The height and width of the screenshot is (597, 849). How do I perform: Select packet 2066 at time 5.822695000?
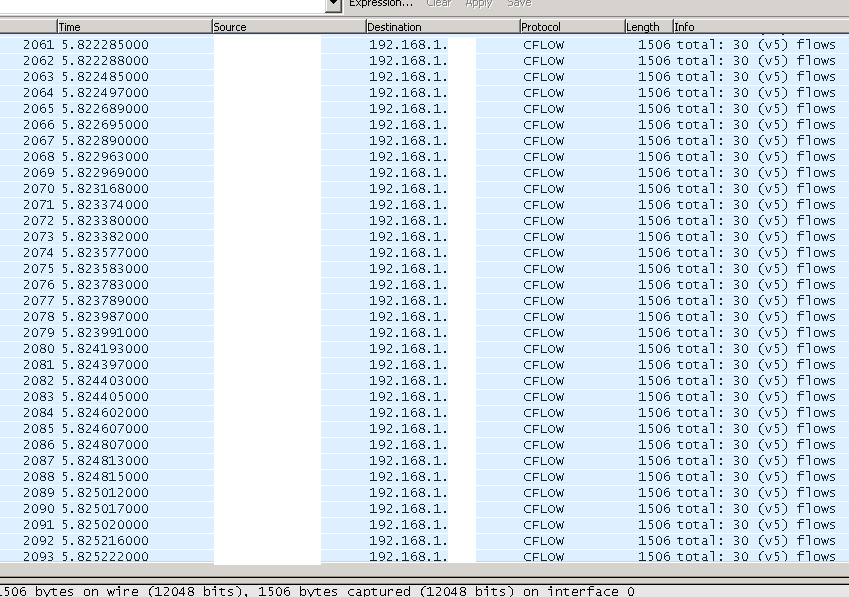[424, 124]
